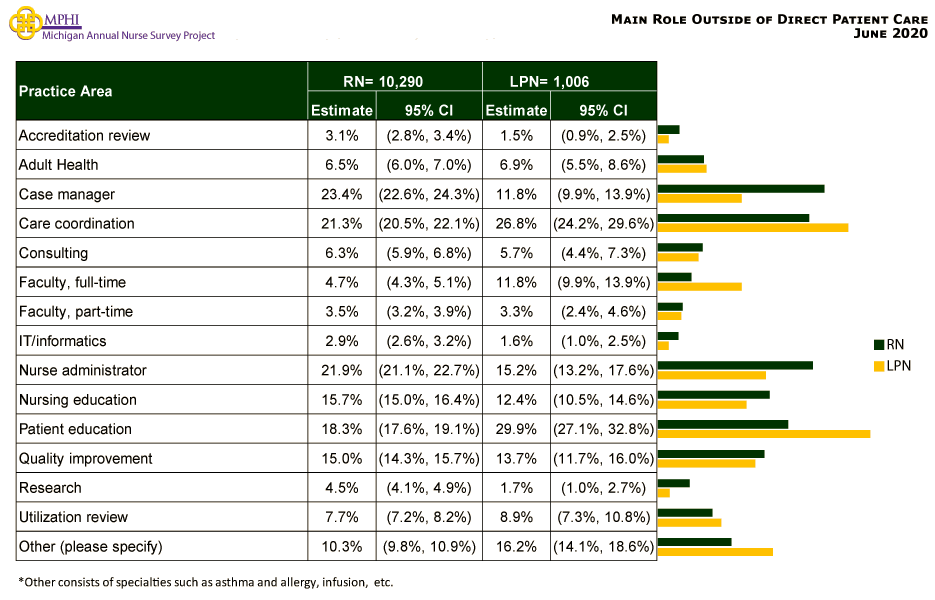Click the Patient education LPN estimate 29.9%
The image size is (935, 600).
coord(516,429)
